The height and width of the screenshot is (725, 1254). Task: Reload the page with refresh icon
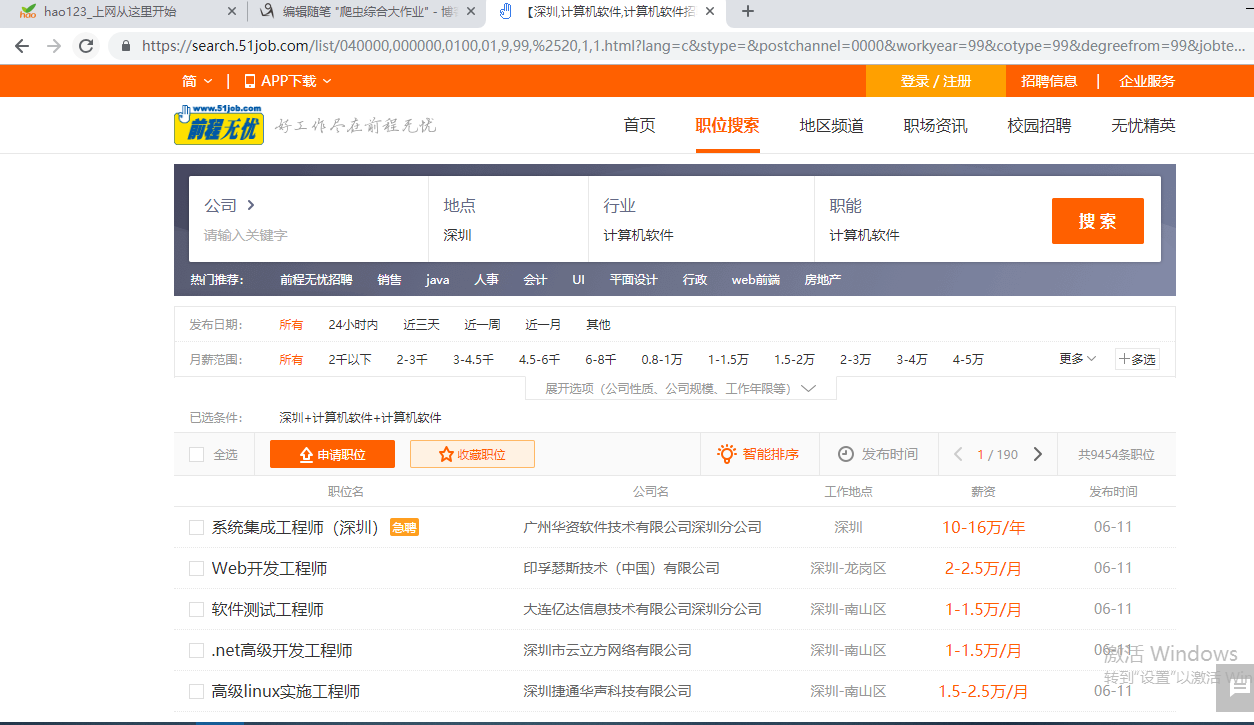point(86,46)
